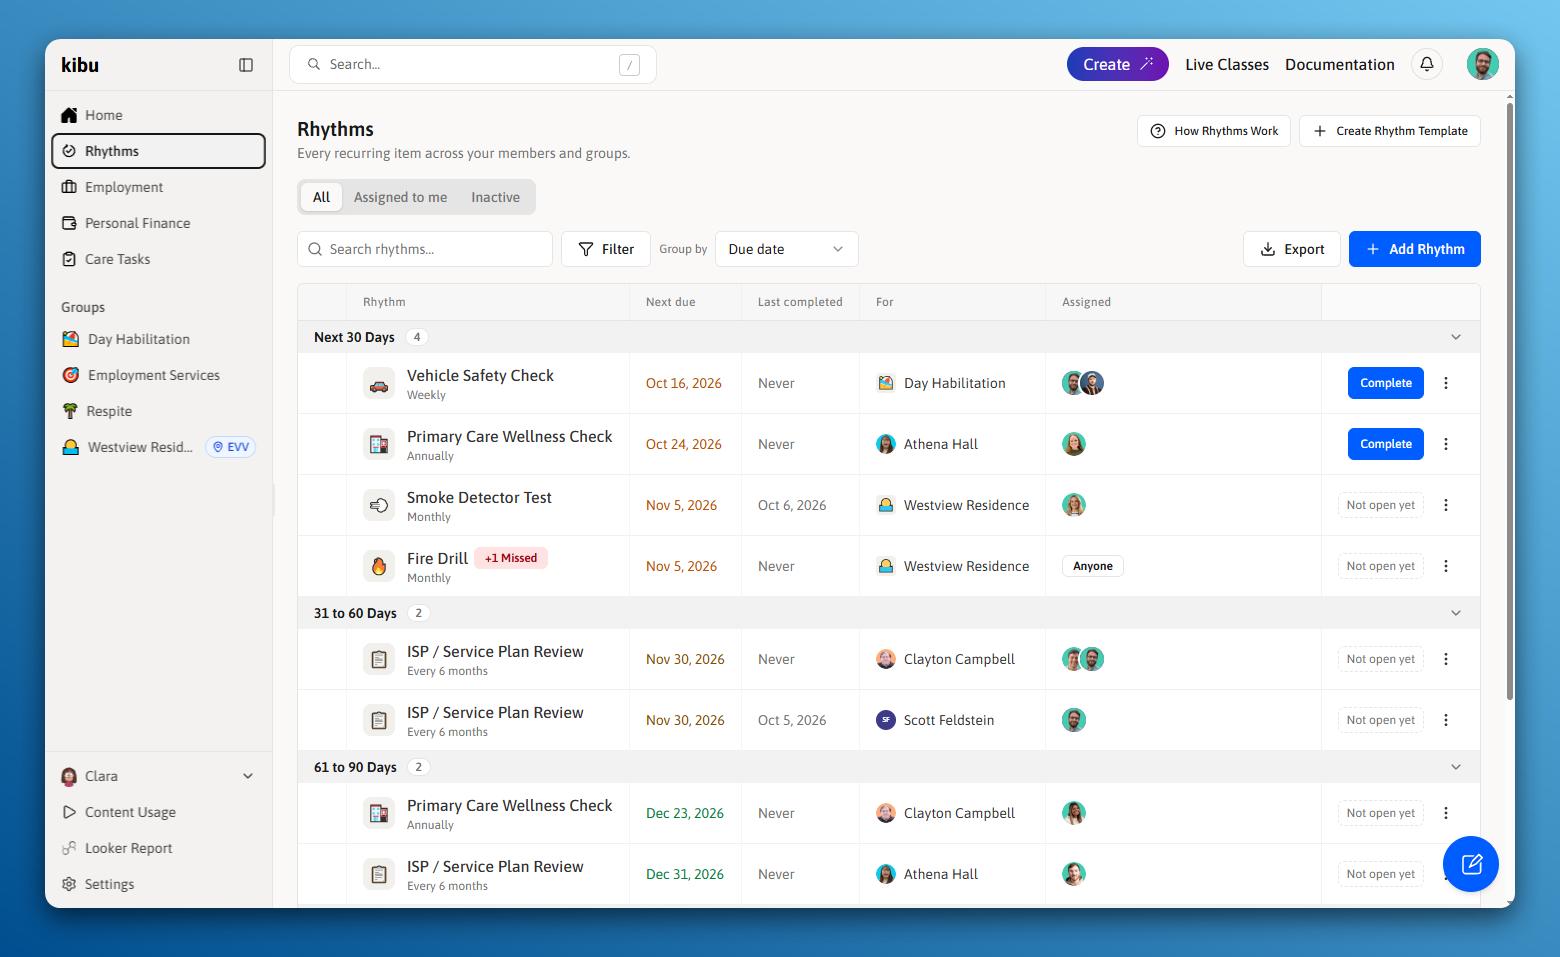Viewport: 1560px width, 957px height.
Task: Open row menu for Vehicle Safety Check
Action: tap(1446, 383)
